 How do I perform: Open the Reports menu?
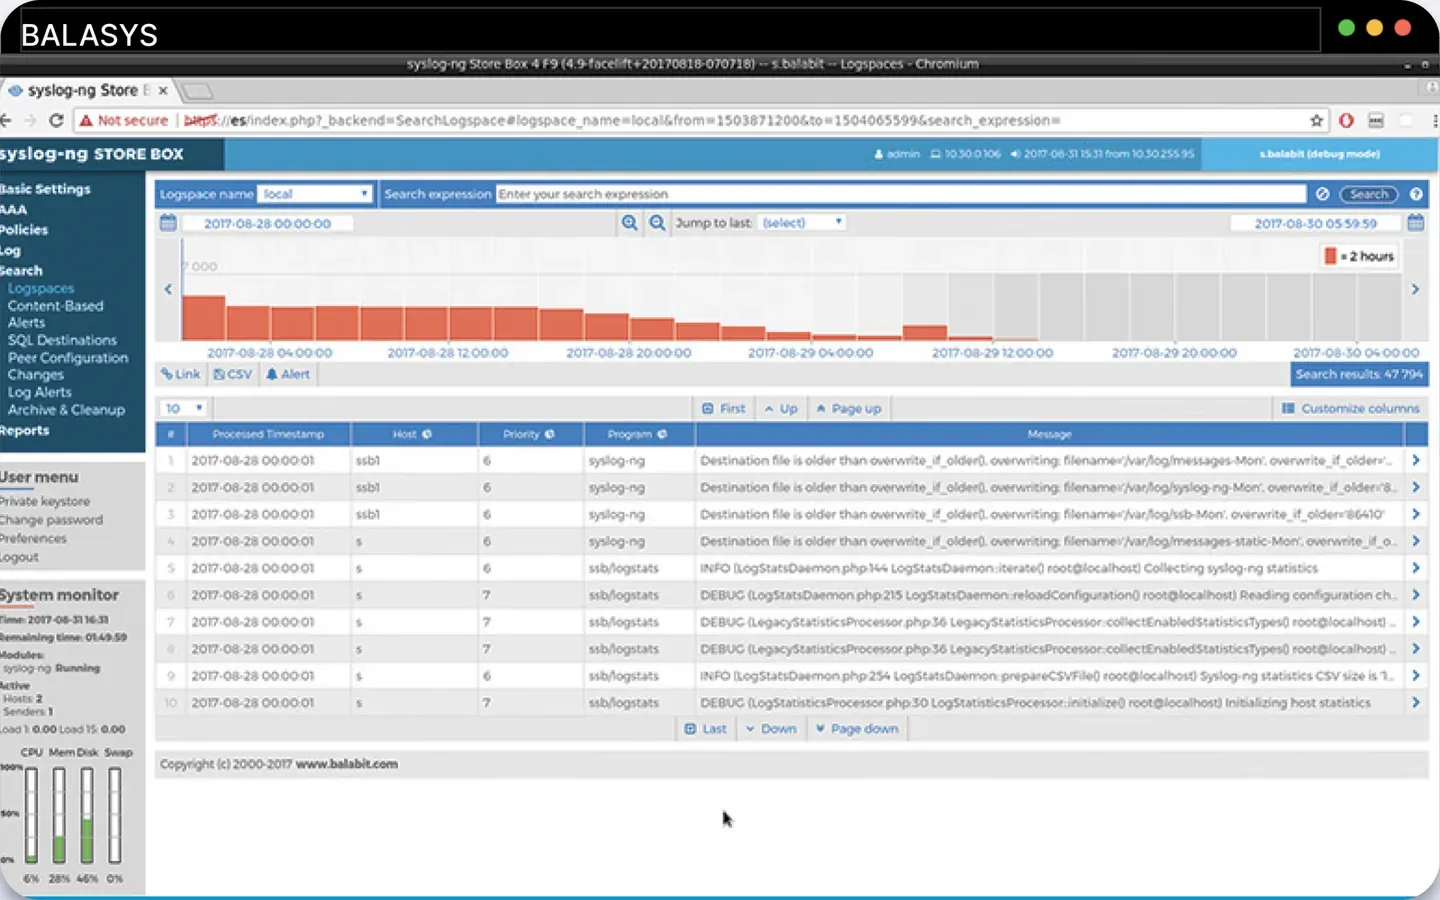pos(24,431)
